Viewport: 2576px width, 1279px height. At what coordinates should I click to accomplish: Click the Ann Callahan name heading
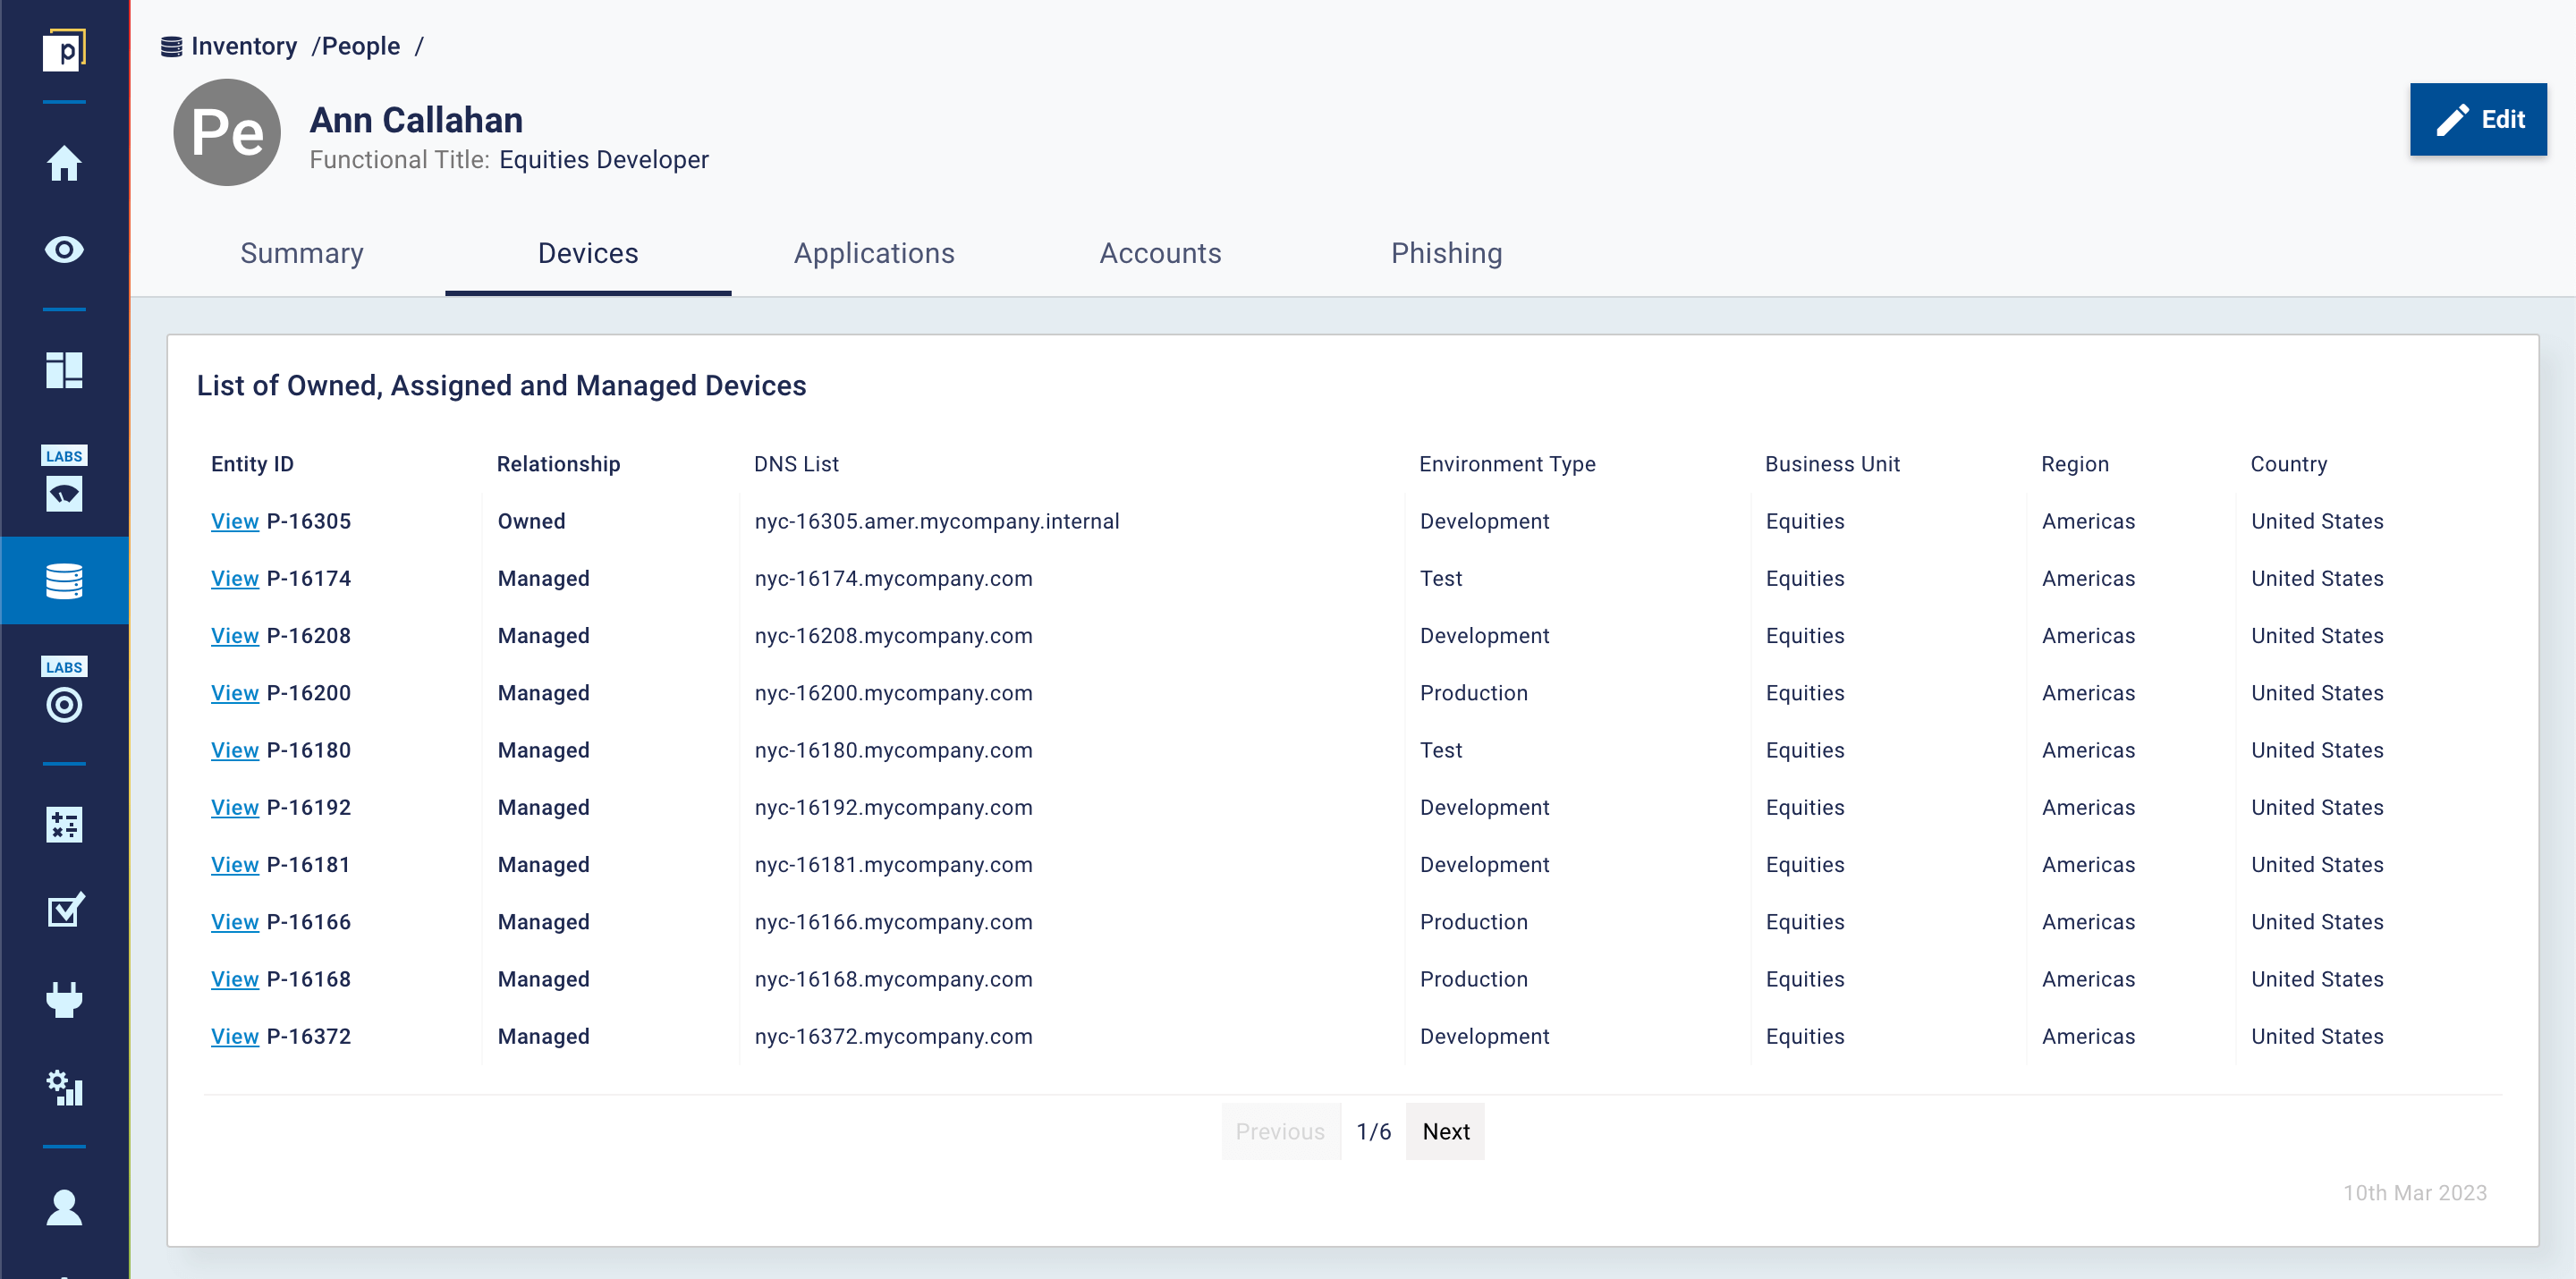point(416,120)
